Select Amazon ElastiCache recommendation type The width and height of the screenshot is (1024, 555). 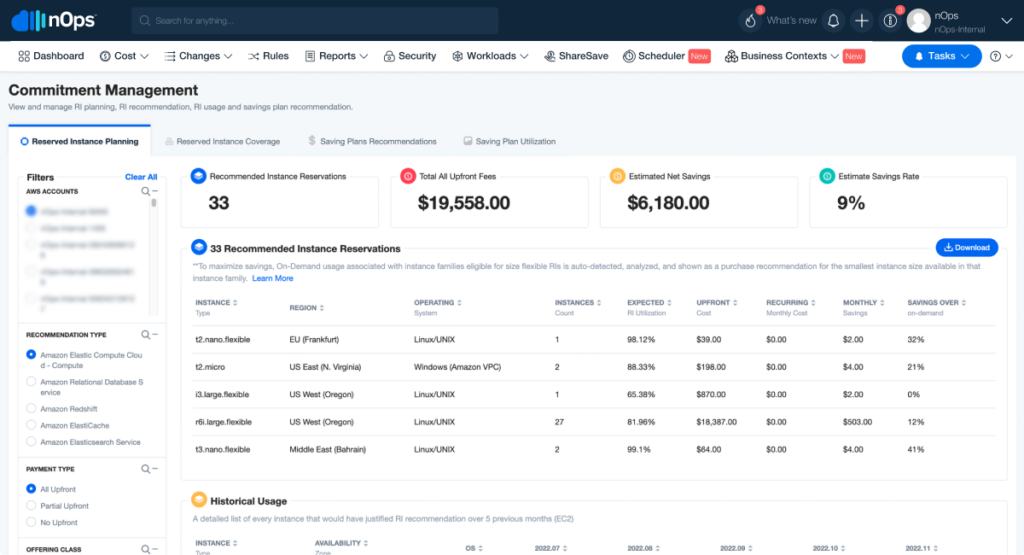point(31,425)
